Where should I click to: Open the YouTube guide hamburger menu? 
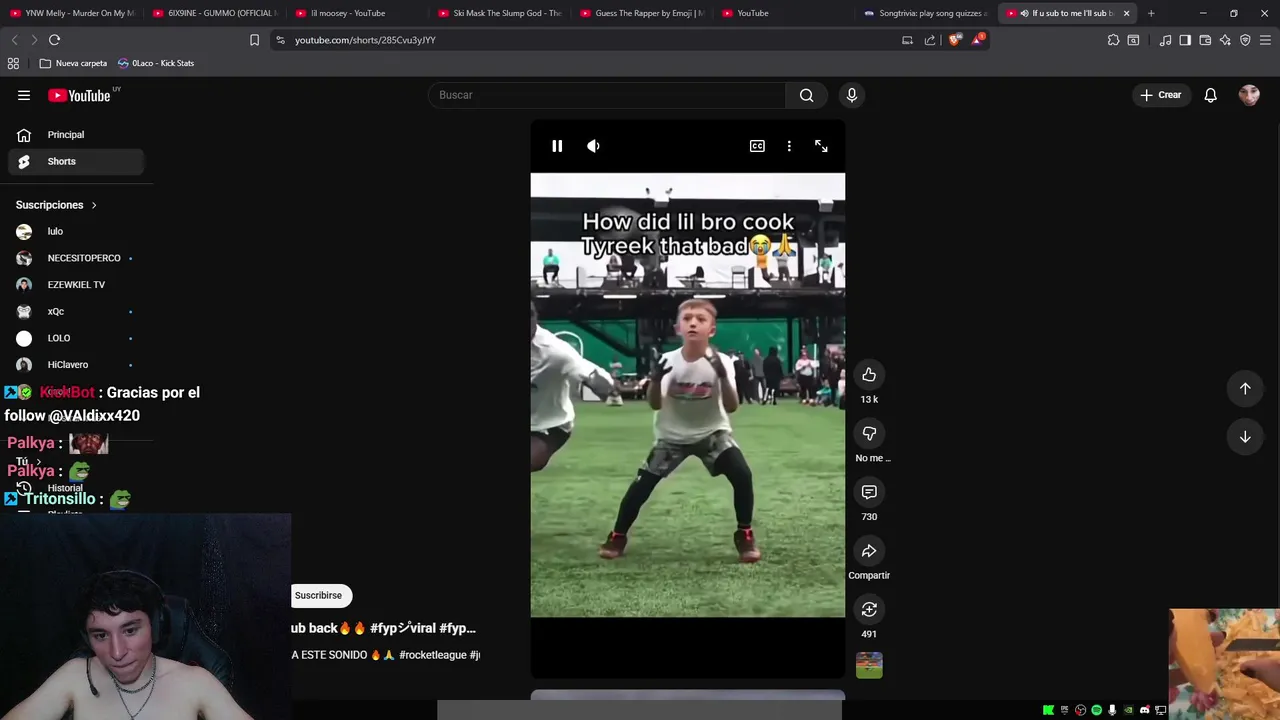(x=24, y=95)
